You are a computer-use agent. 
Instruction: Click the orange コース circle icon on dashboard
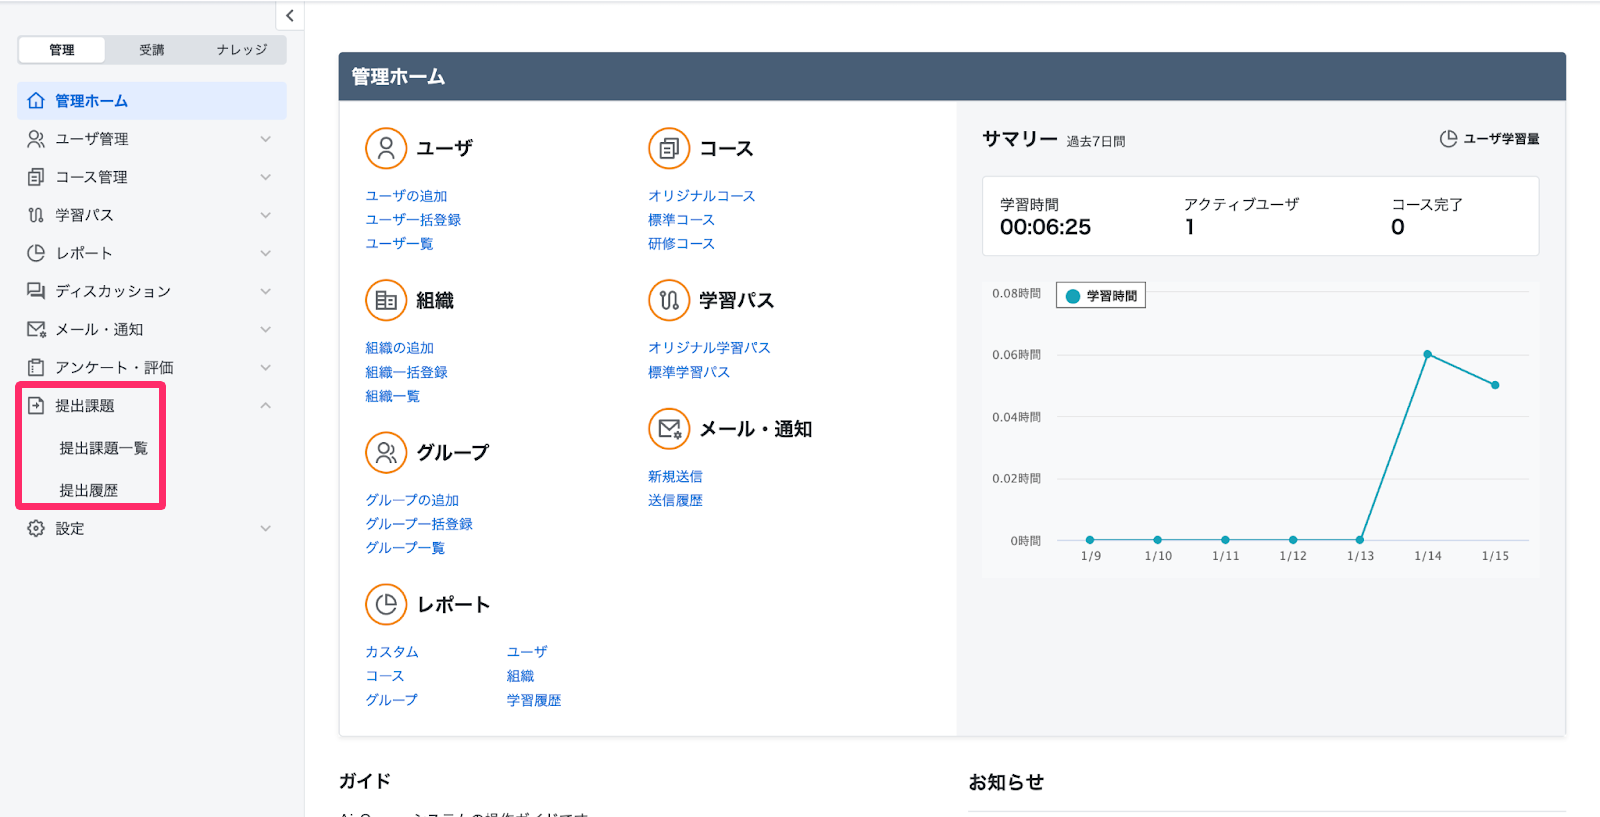coord(669,148)
